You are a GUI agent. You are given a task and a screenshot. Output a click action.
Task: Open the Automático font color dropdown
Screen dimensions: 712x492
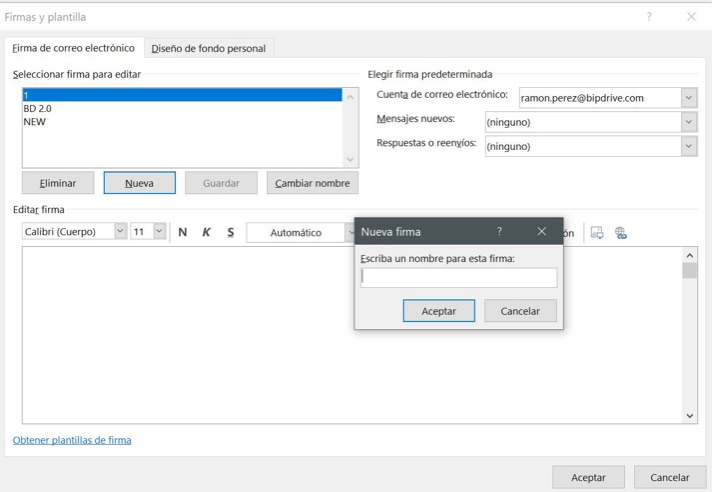point(350,232)
